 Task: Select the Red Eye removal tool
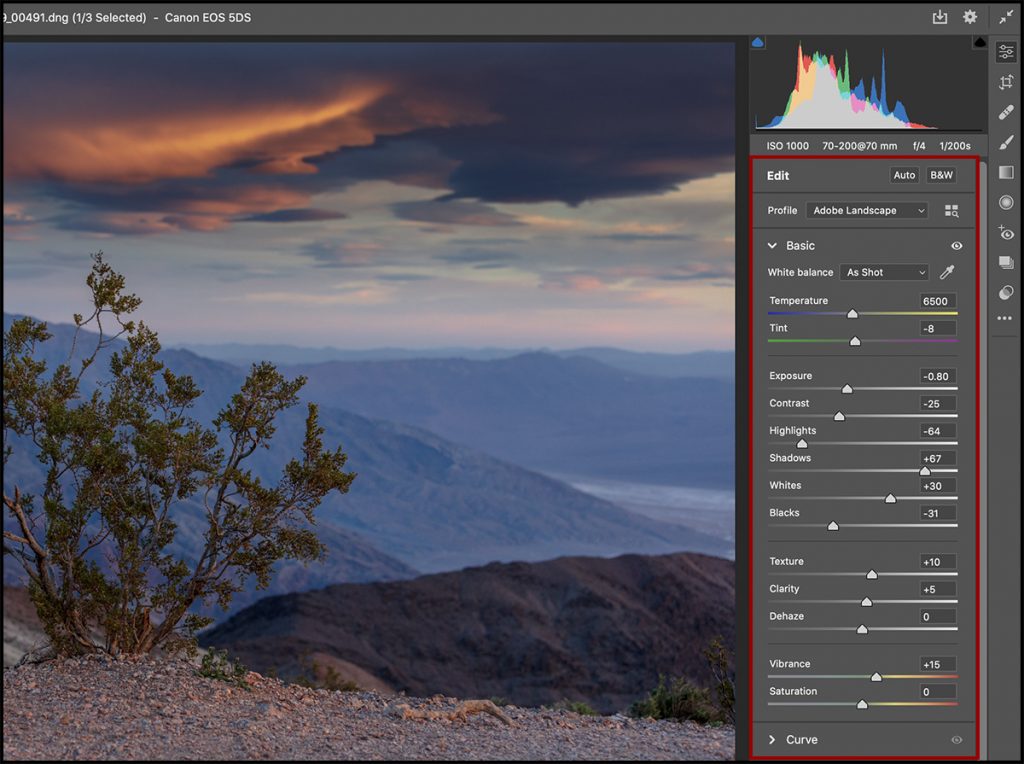(1006, 232)
